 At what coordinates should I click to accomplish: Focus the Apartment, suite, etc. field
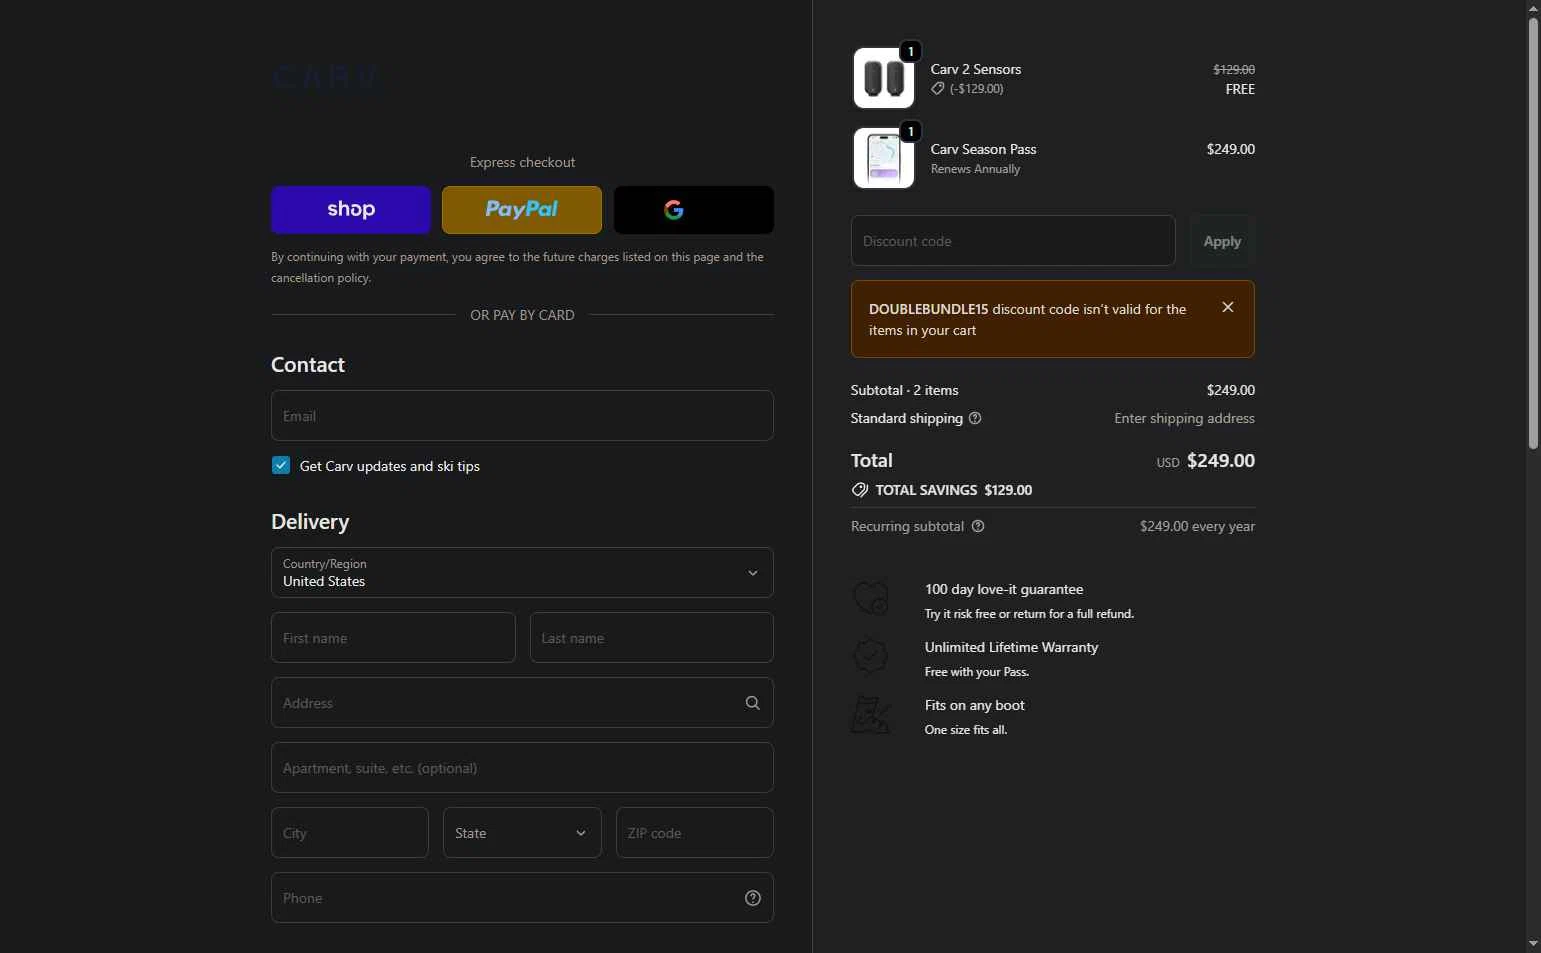[x=522, y=767]
